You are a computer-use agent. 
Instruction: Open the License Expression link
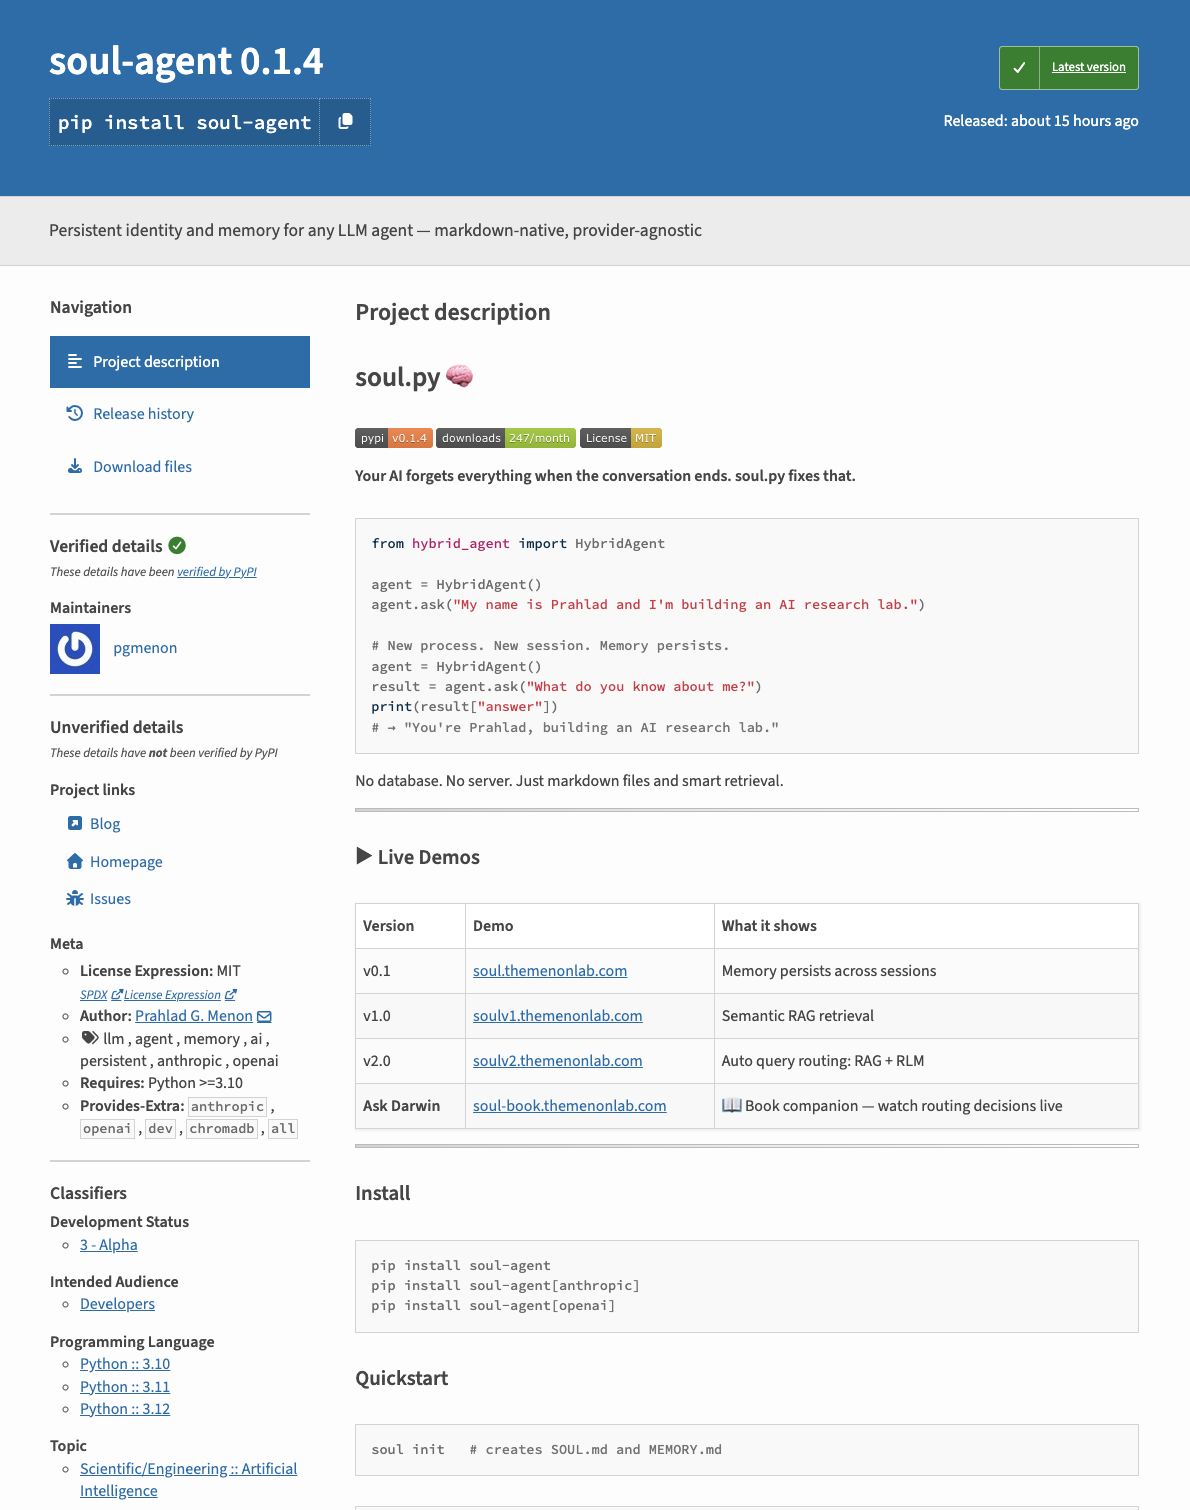172,995
